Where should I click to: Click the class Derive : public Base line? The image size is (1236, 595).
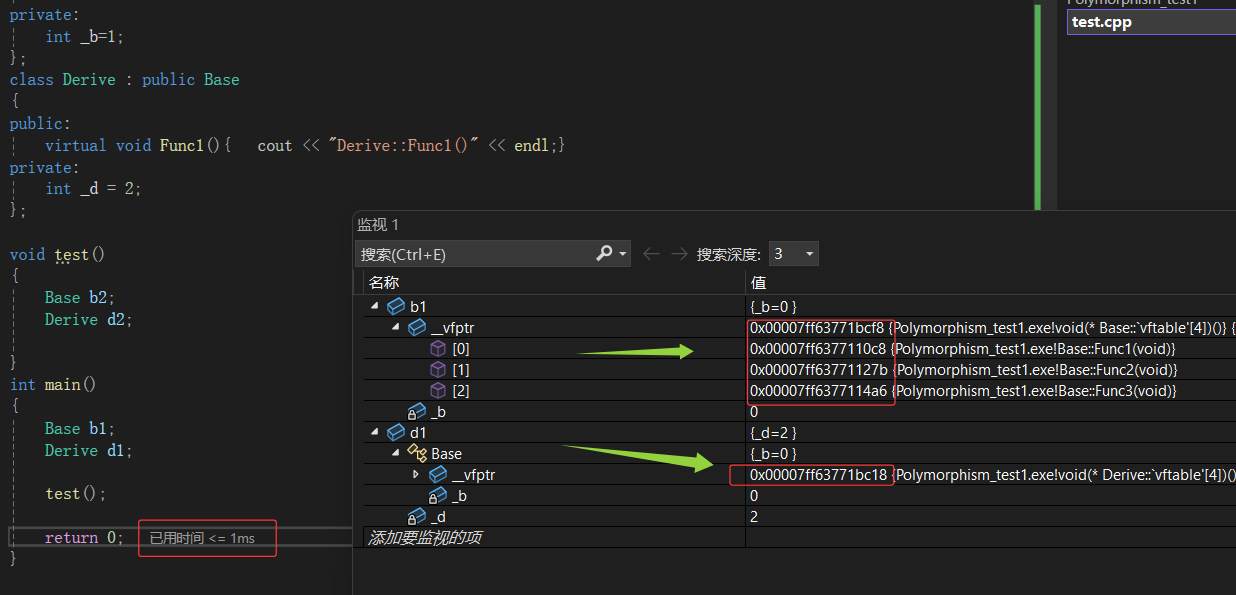(125, 79)
